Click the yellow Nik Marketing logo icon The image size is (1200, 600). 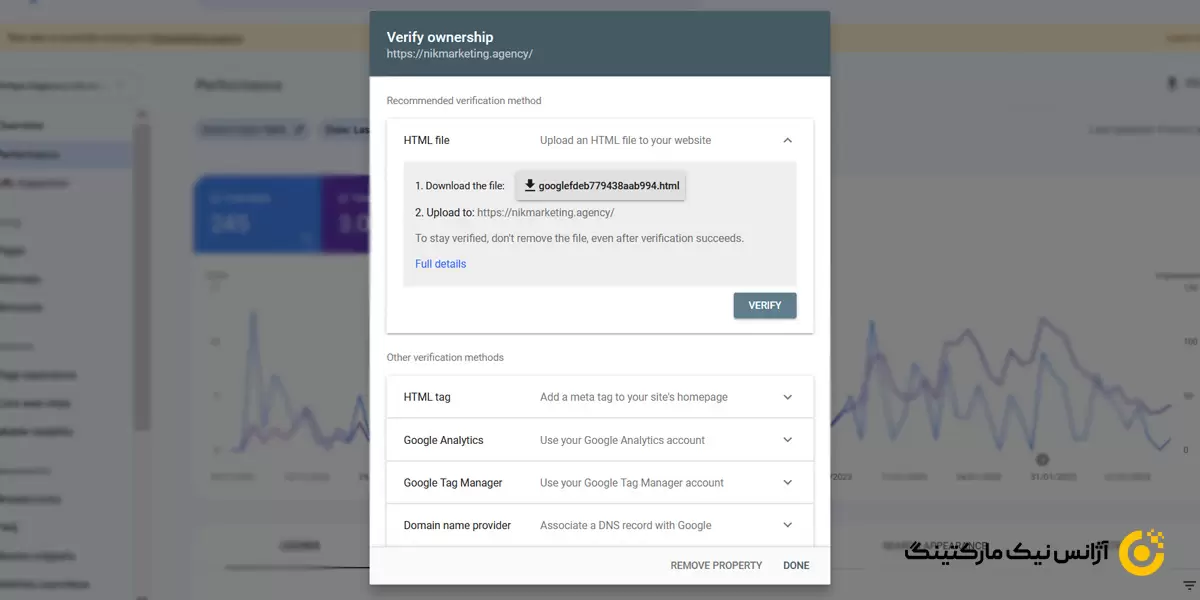1141,553
